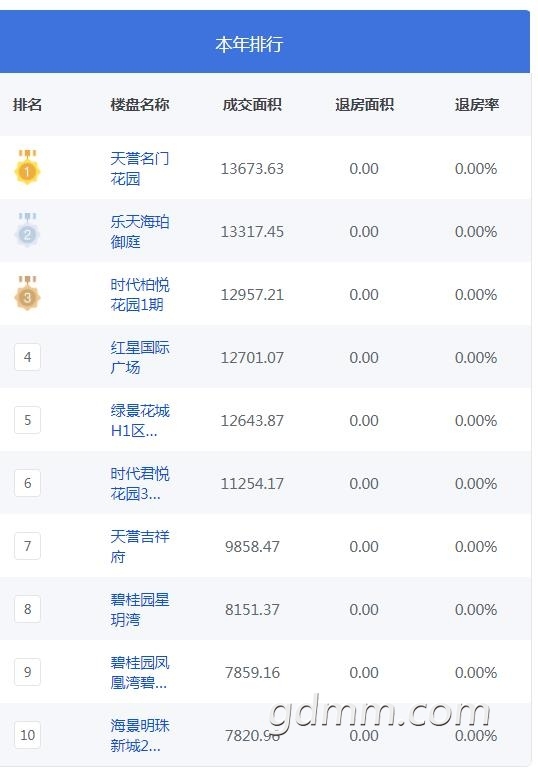Open the 碧桂园星玥湾 property link
The image size is (538, 775).
pos(140,609)
